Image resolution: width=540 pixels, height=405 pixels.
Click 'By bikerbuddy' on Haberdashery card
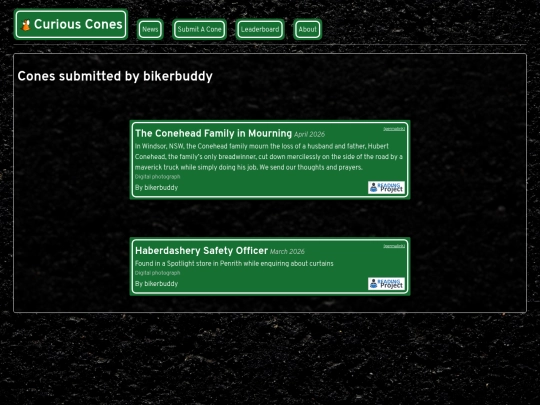[x=156, y=284]
